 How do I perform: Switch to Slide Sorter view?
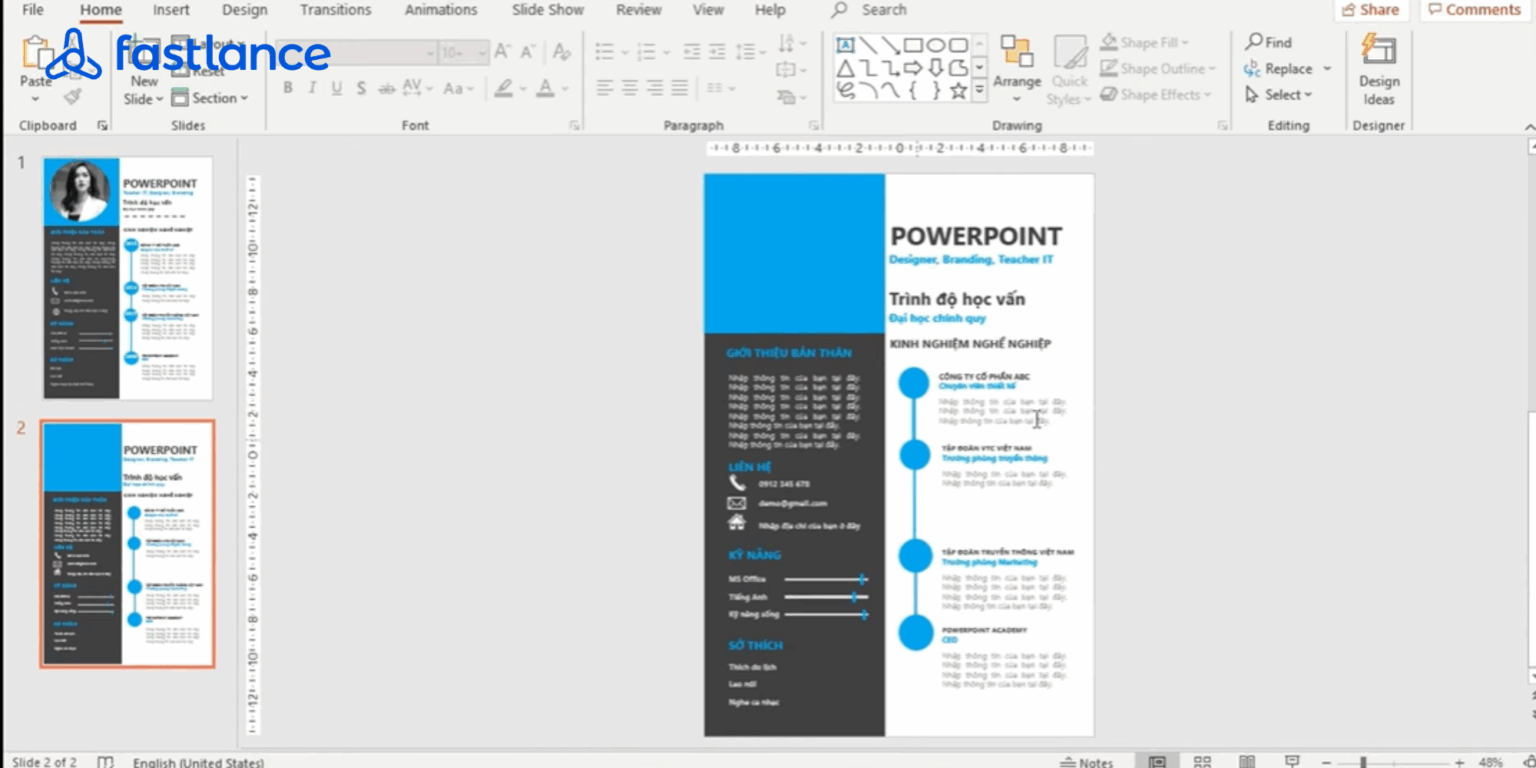[x=1202, y=762]
